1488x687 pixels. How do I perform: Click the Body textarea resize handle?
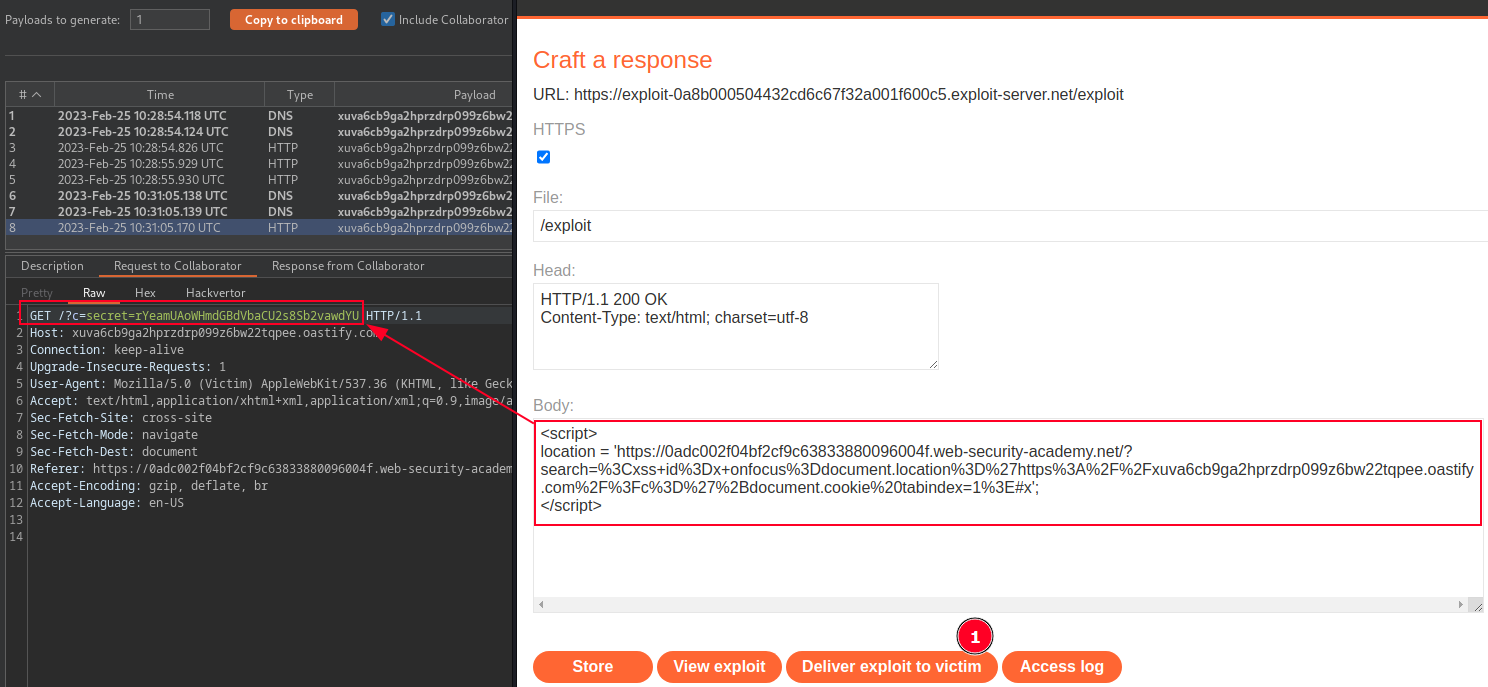tap(1476, 605)
